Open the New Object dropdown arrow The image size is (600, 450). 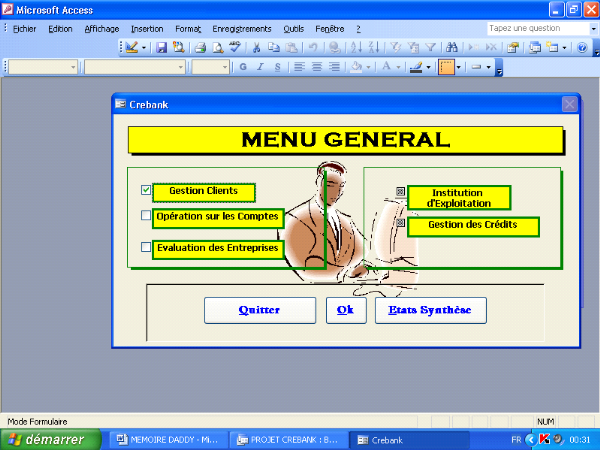tap(564, 48)
